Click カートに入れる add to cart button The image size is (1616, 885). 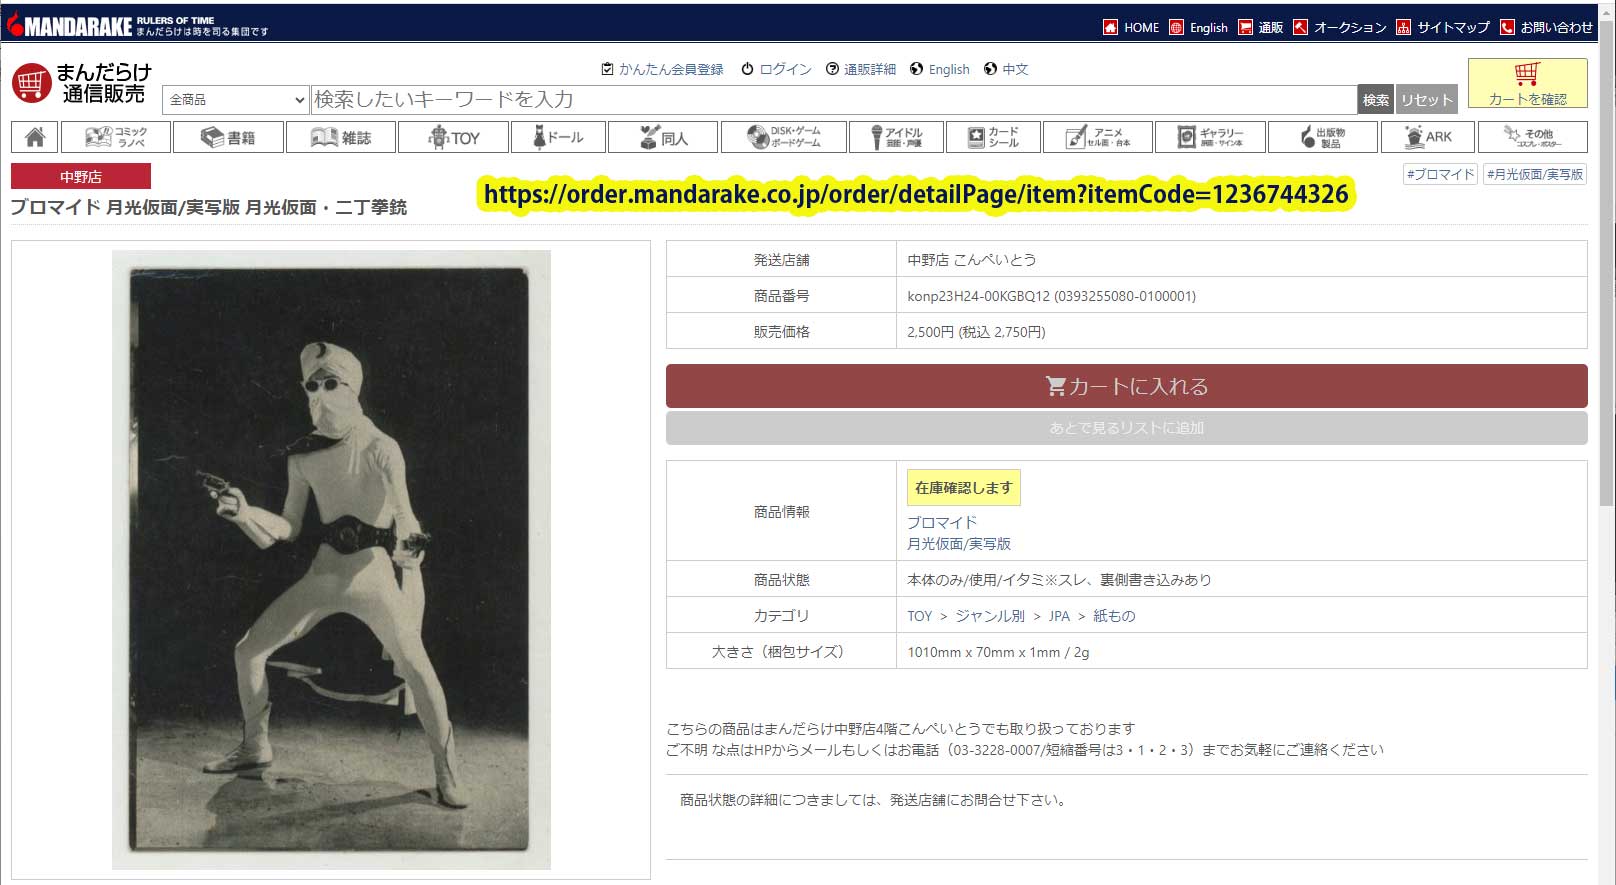[x=1126, y=386]
